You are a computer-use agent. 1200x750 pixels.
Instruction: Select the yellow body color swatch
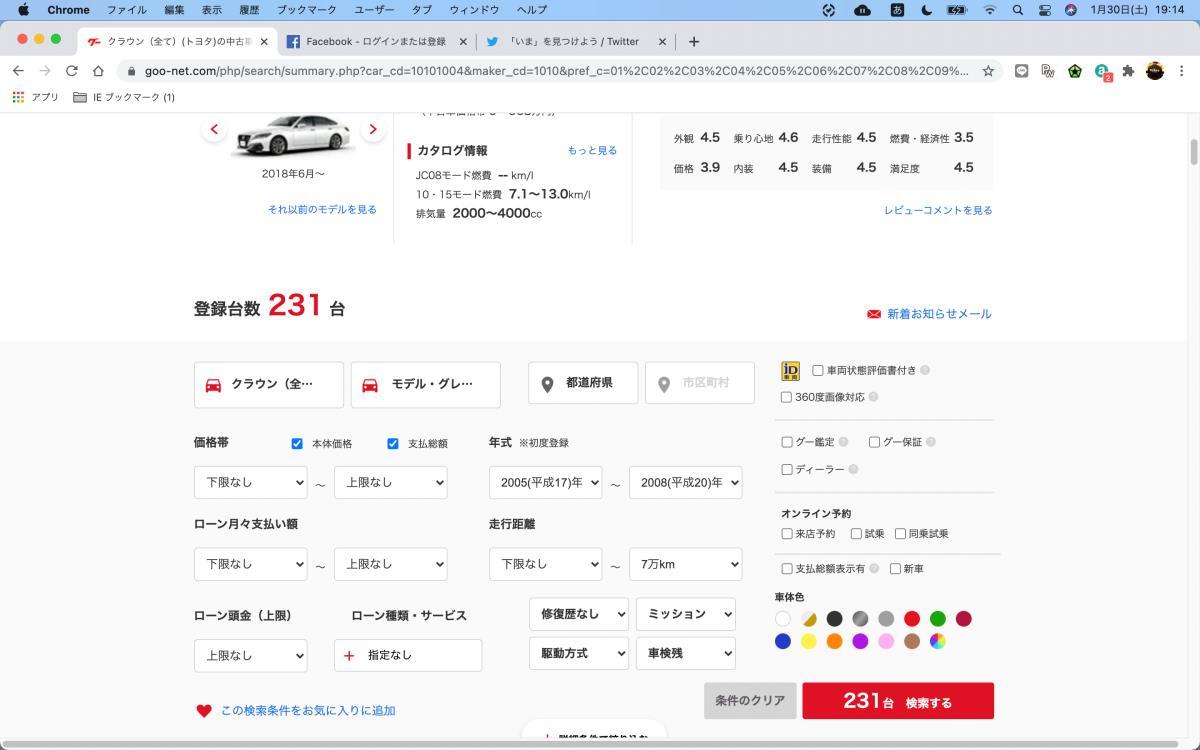pyautogui.click(x=809, y=642)
